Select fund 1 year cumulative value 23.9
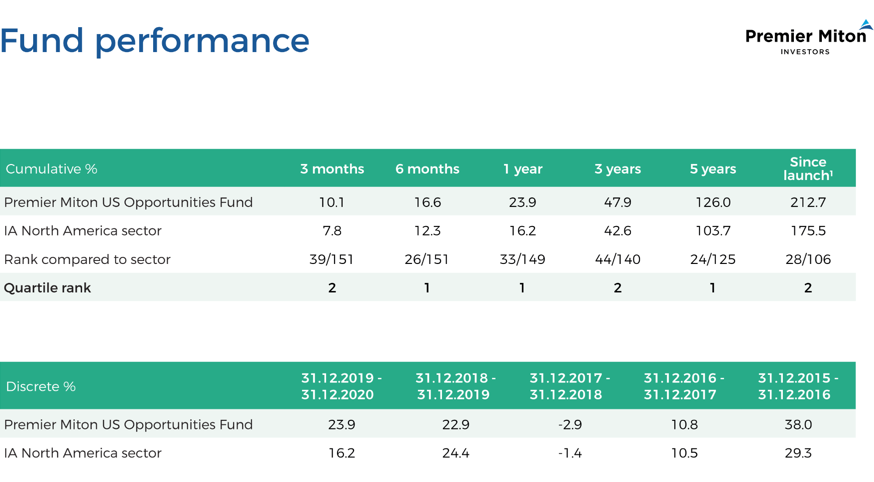The width and height of the screenshot is (874, 482). (522, 202)
